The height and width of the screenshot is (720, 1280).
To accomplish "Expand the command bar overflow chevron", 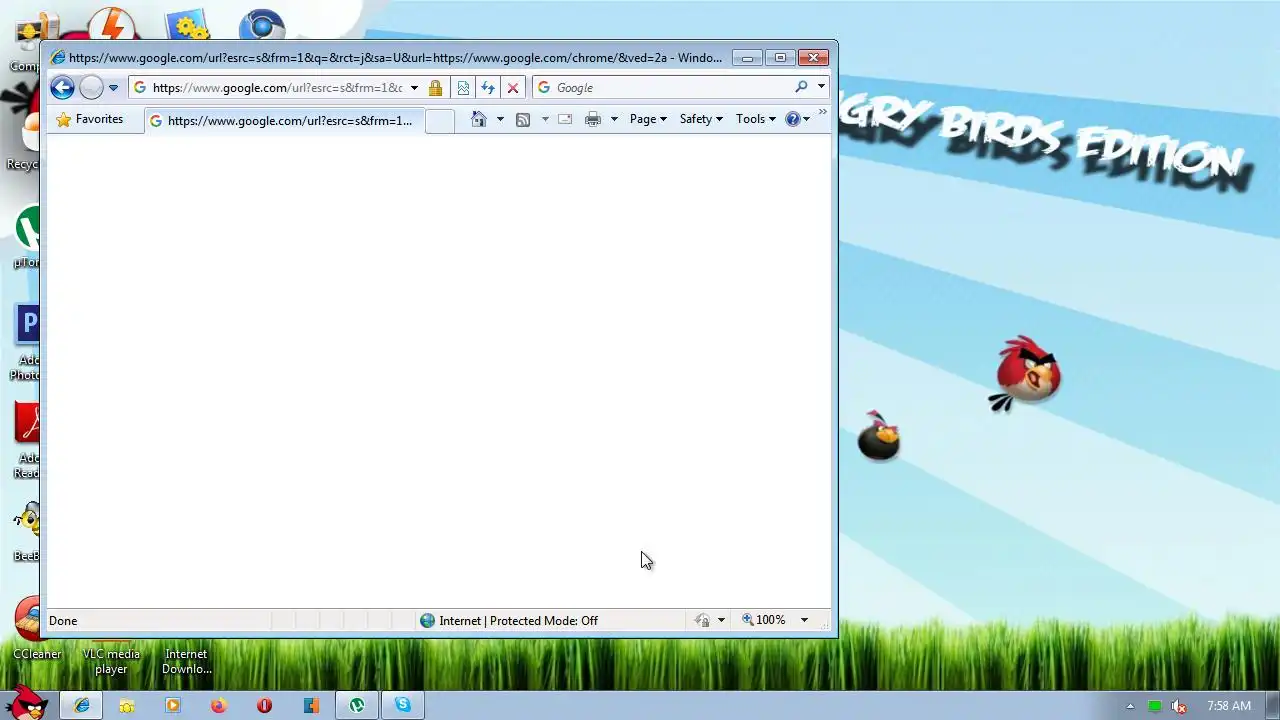I will pos(822,113).
